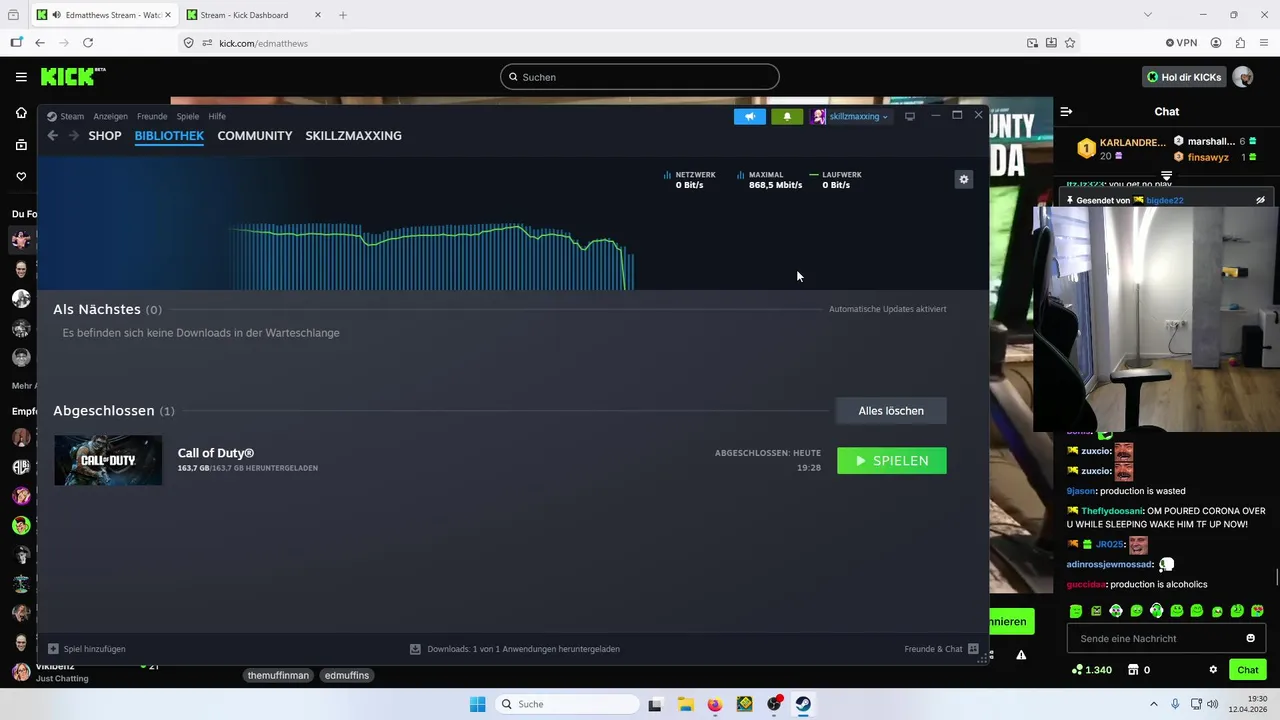The height and width of the screenshot is (720, 1280).
Task: Show hidden tray icons chevron
Action: 1153,704
